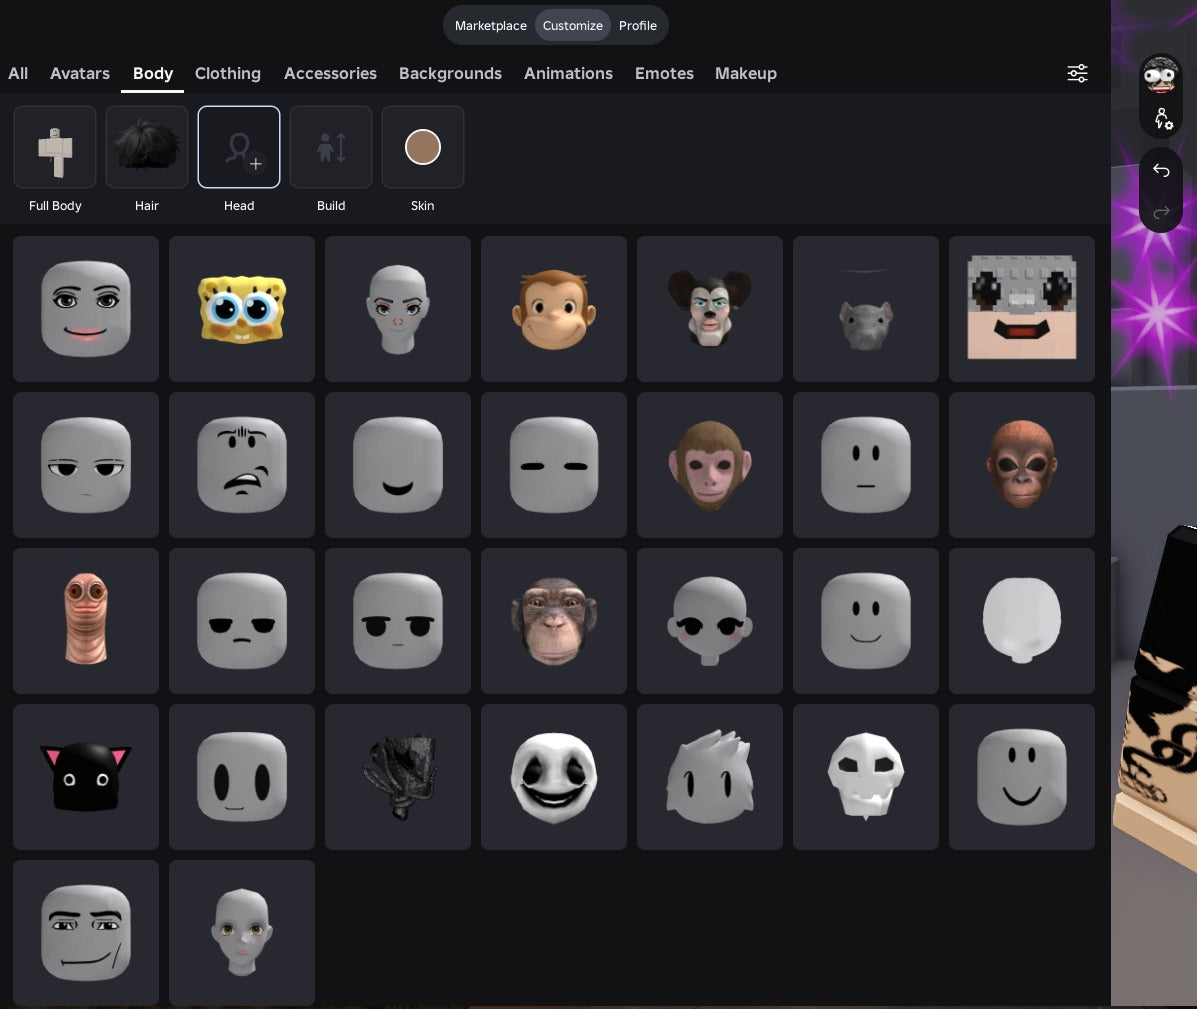1197x1009 pixels.
Task: Open the Clothing tab
Action: point(227,73)
